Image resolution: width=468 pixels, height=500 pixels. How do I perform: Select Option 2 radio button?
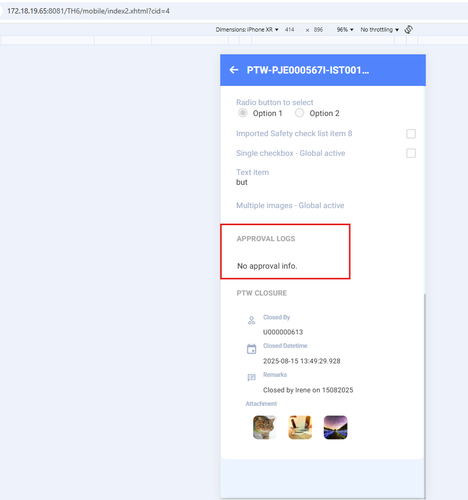[299, 113]
